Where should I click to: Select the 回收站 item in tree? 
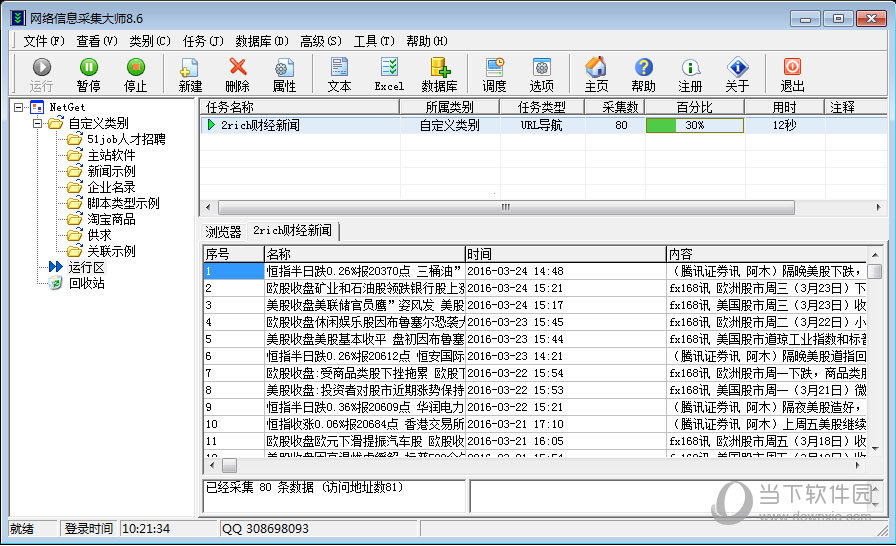[86, 283]
